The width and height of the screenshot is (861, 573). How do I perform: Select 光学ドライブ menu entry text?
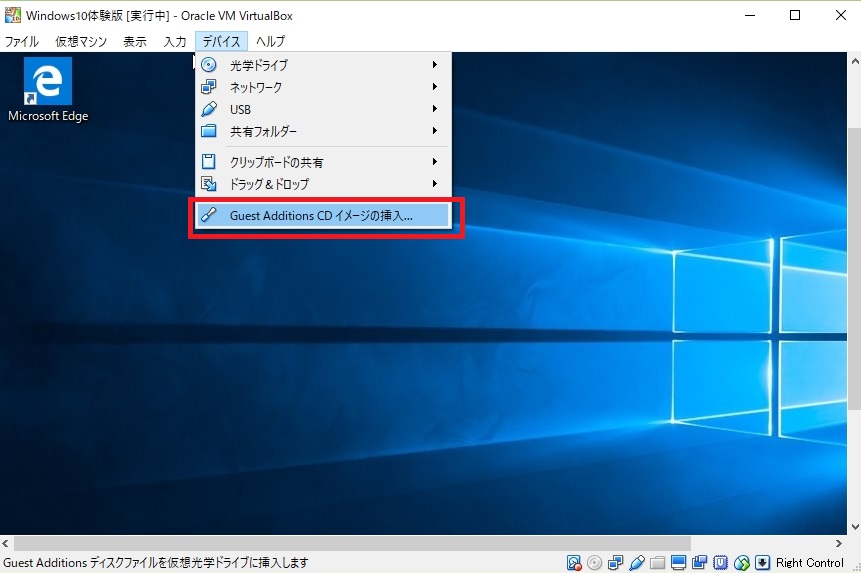point(259,65)
